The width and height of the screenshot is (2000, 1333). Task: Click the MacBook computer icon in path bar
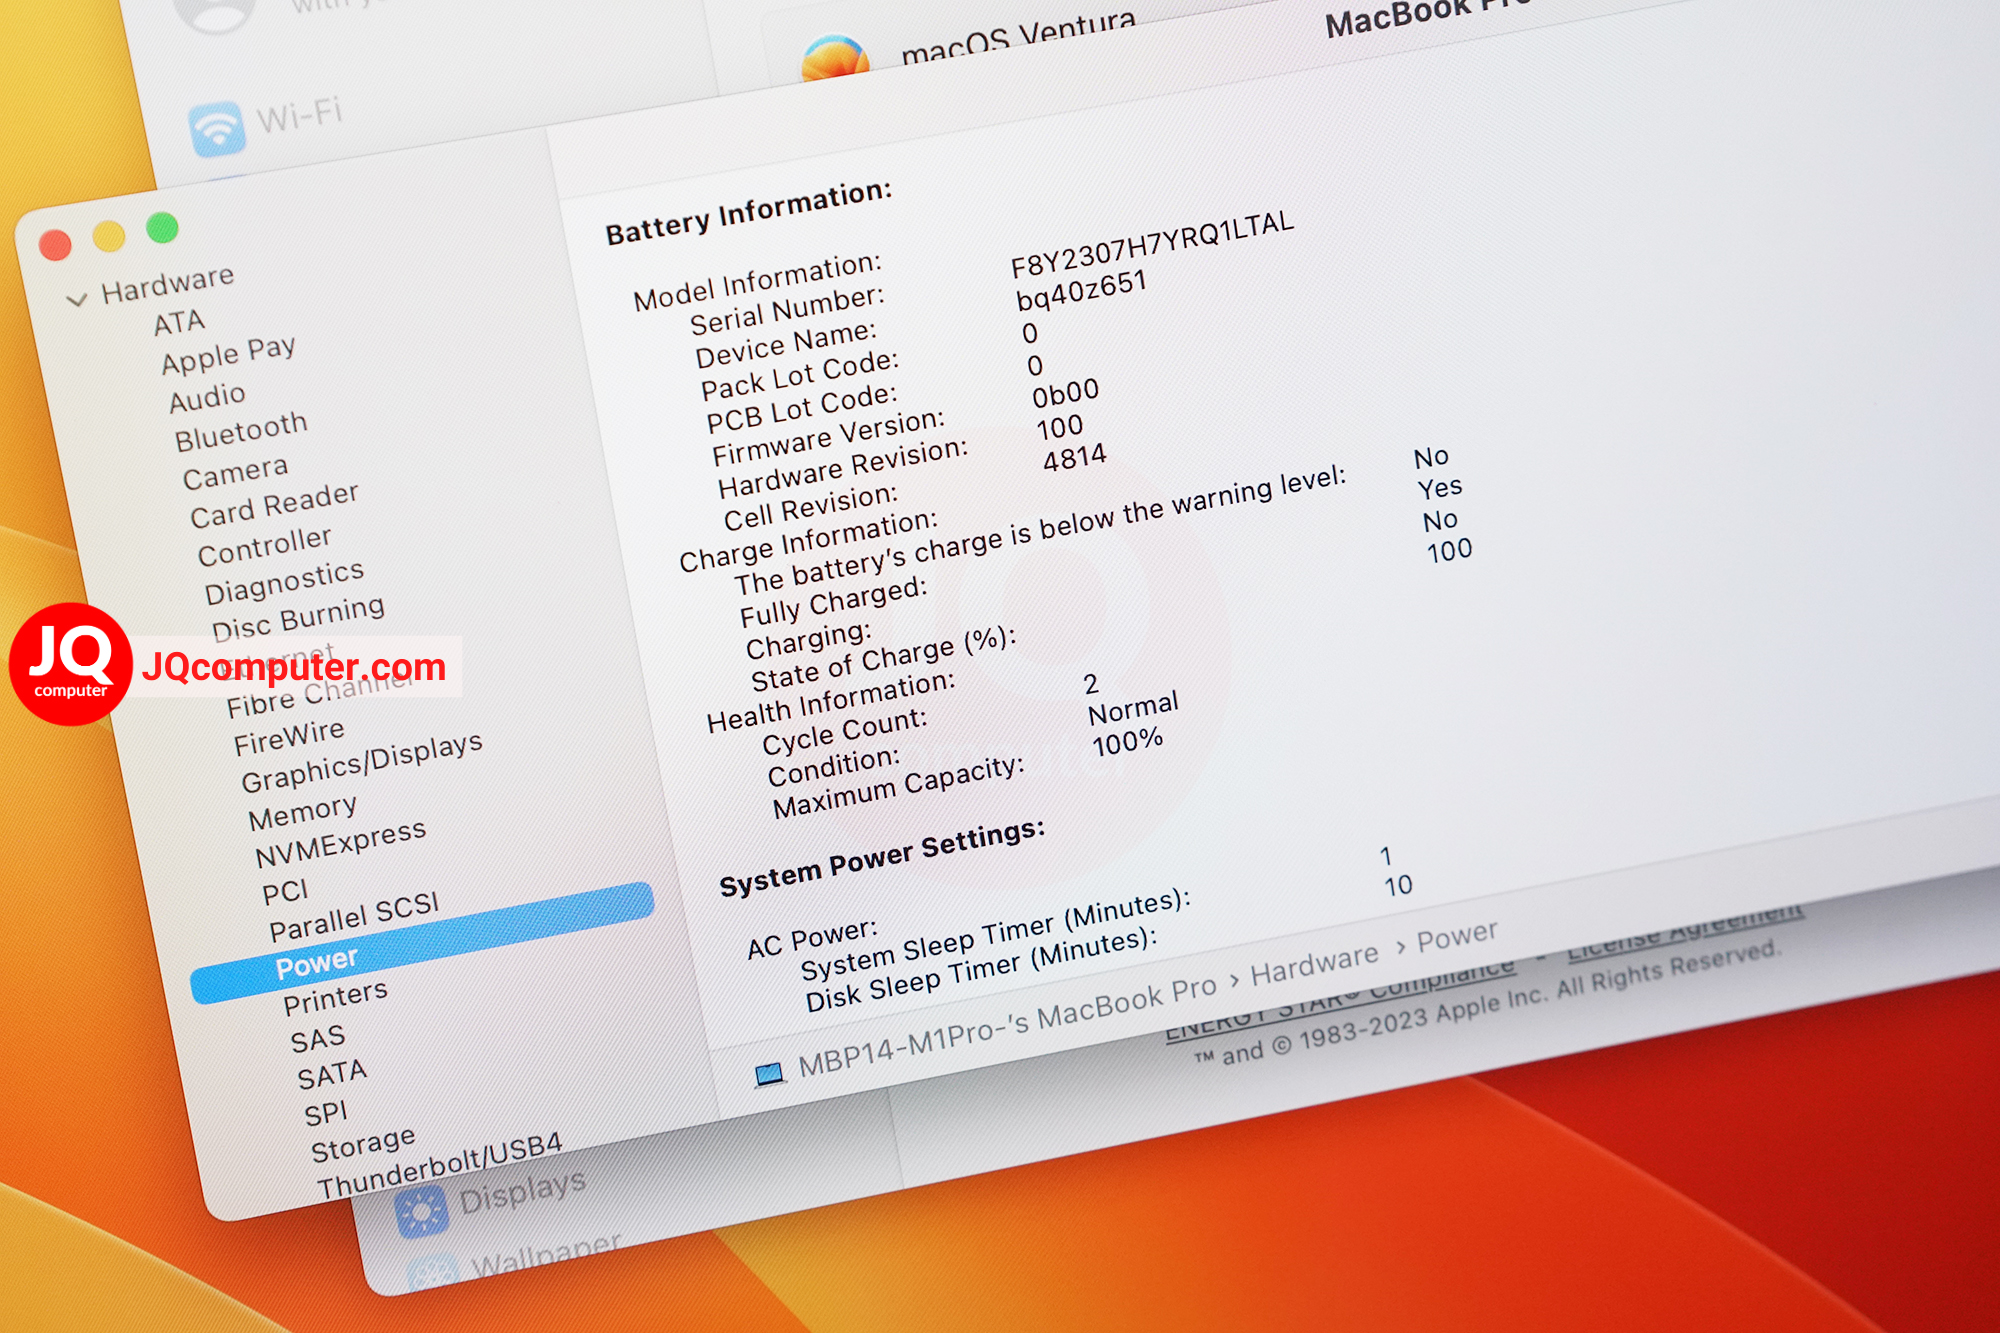[769, 1075]
